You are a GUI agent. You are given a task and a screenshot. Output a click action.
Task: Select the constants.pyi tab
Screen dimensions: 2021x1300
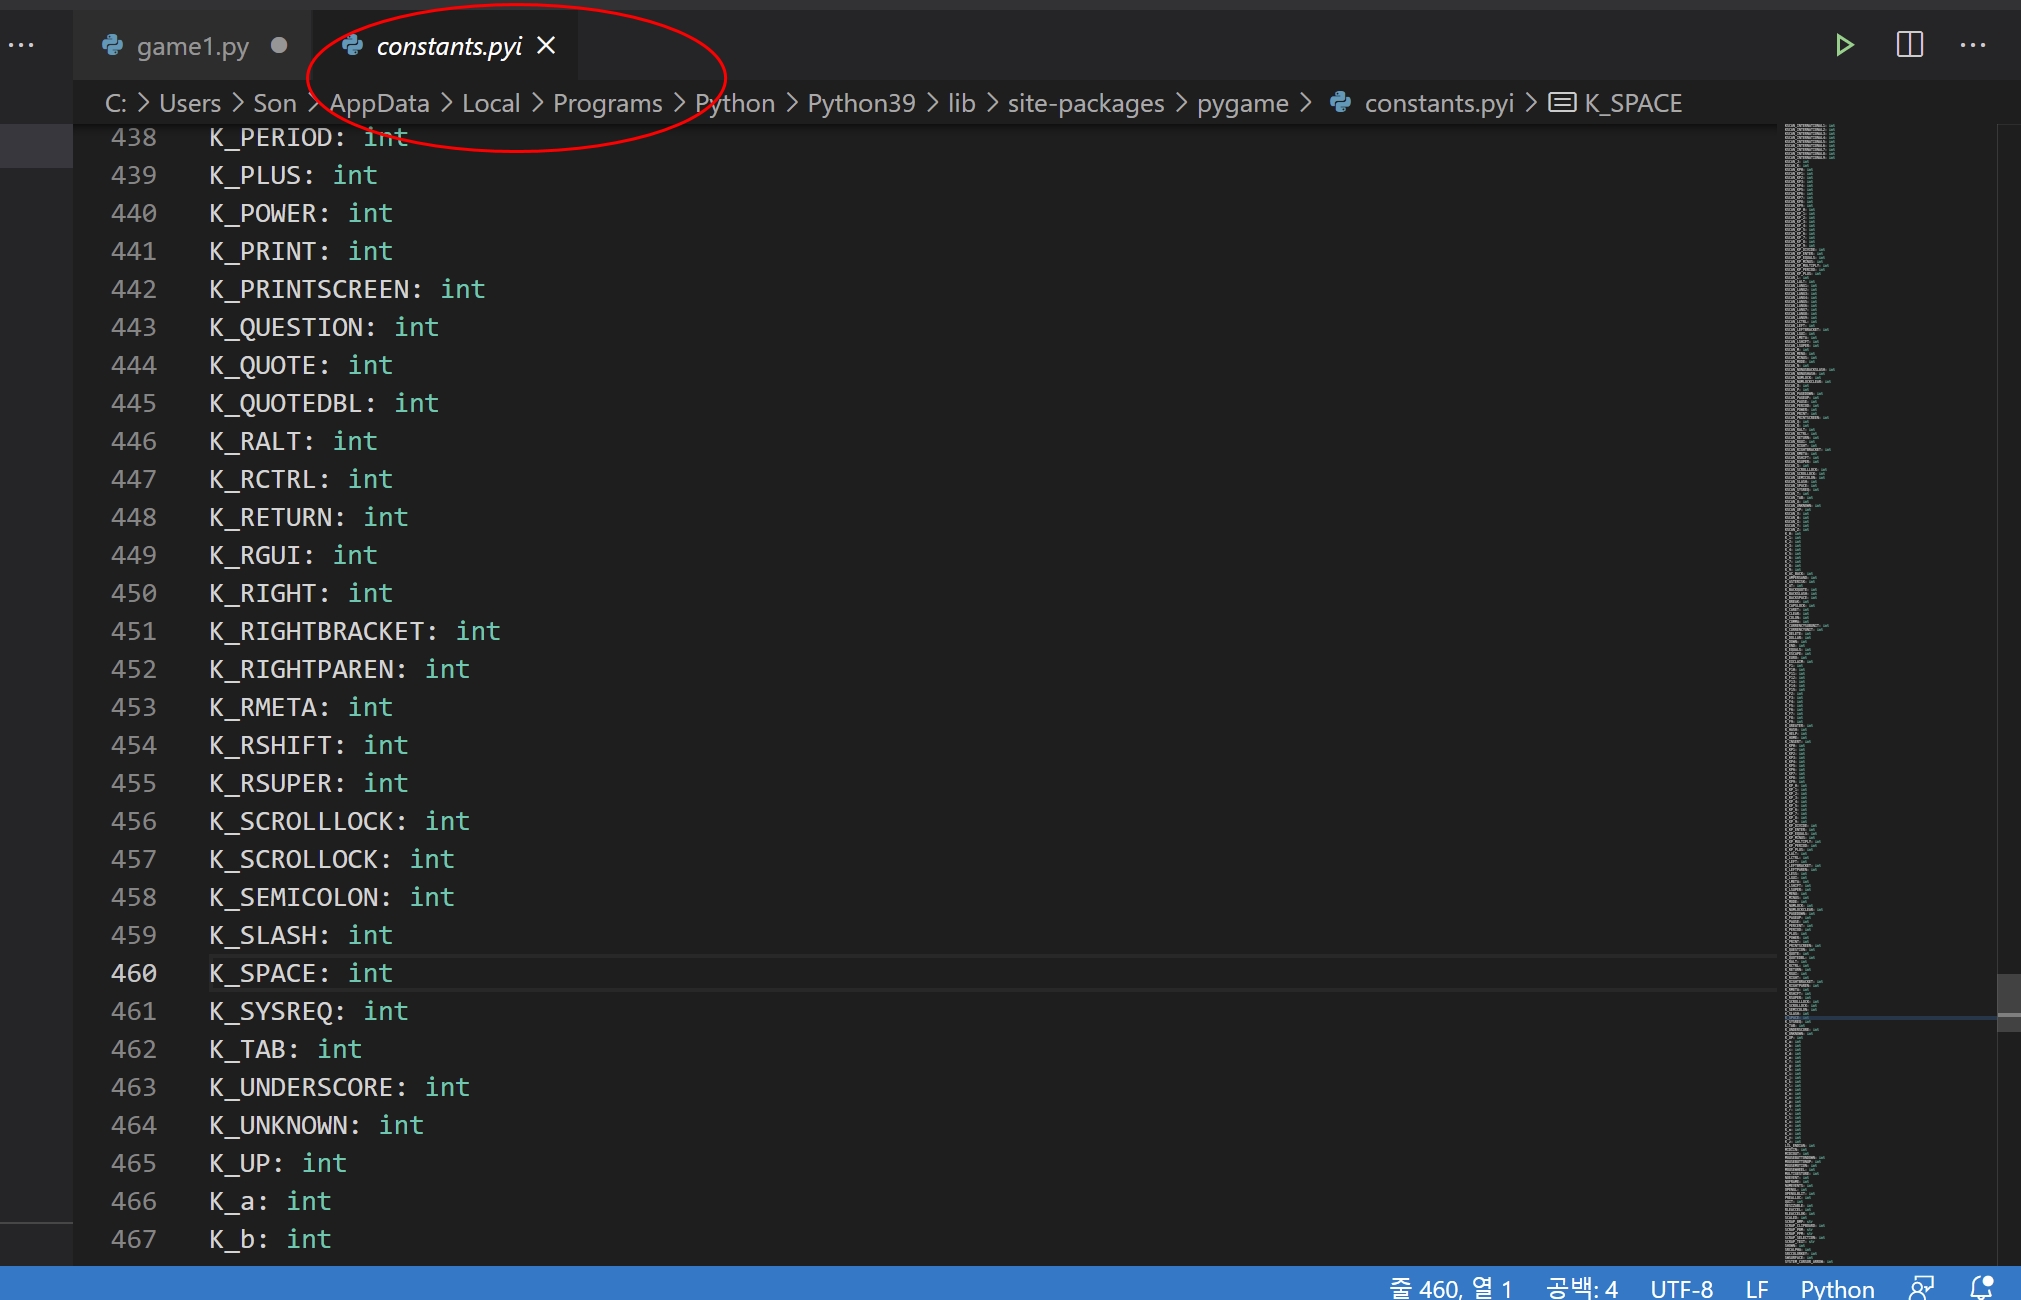pyautogui.click(x=448, y=46)
